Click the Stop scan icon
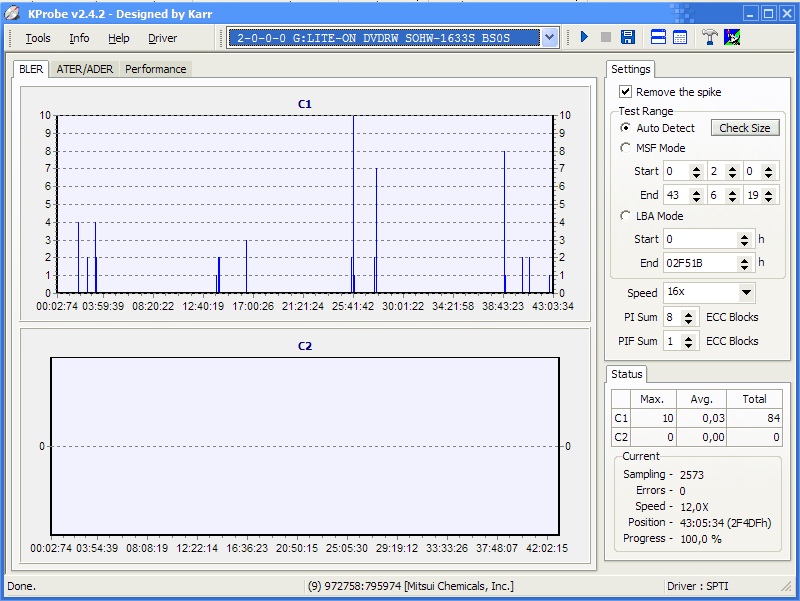Viewport: 800px width, 601px height. click(x=605, y=37)
